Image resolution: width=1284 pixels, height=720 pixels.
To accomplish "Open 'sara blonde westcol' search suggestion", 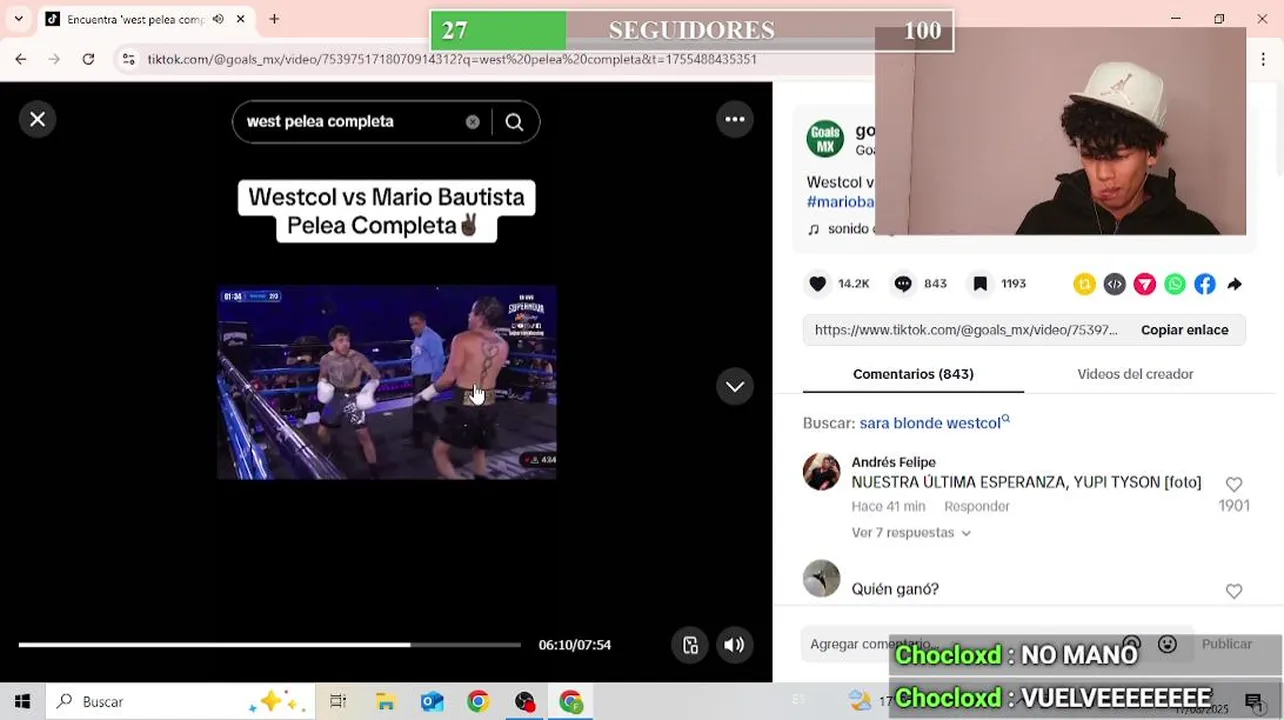I will (x=934, y=423).
